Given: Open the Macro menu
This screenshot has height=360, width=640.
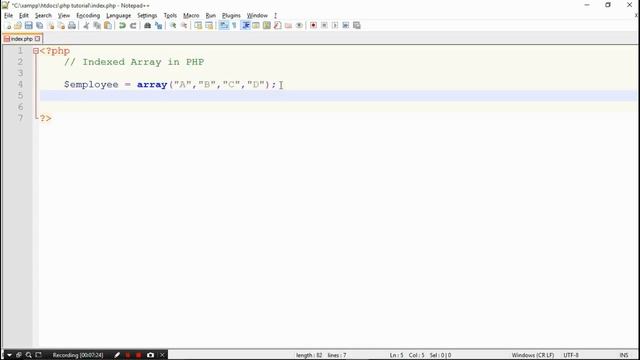Looking at the screenshot, I should 191,16.
